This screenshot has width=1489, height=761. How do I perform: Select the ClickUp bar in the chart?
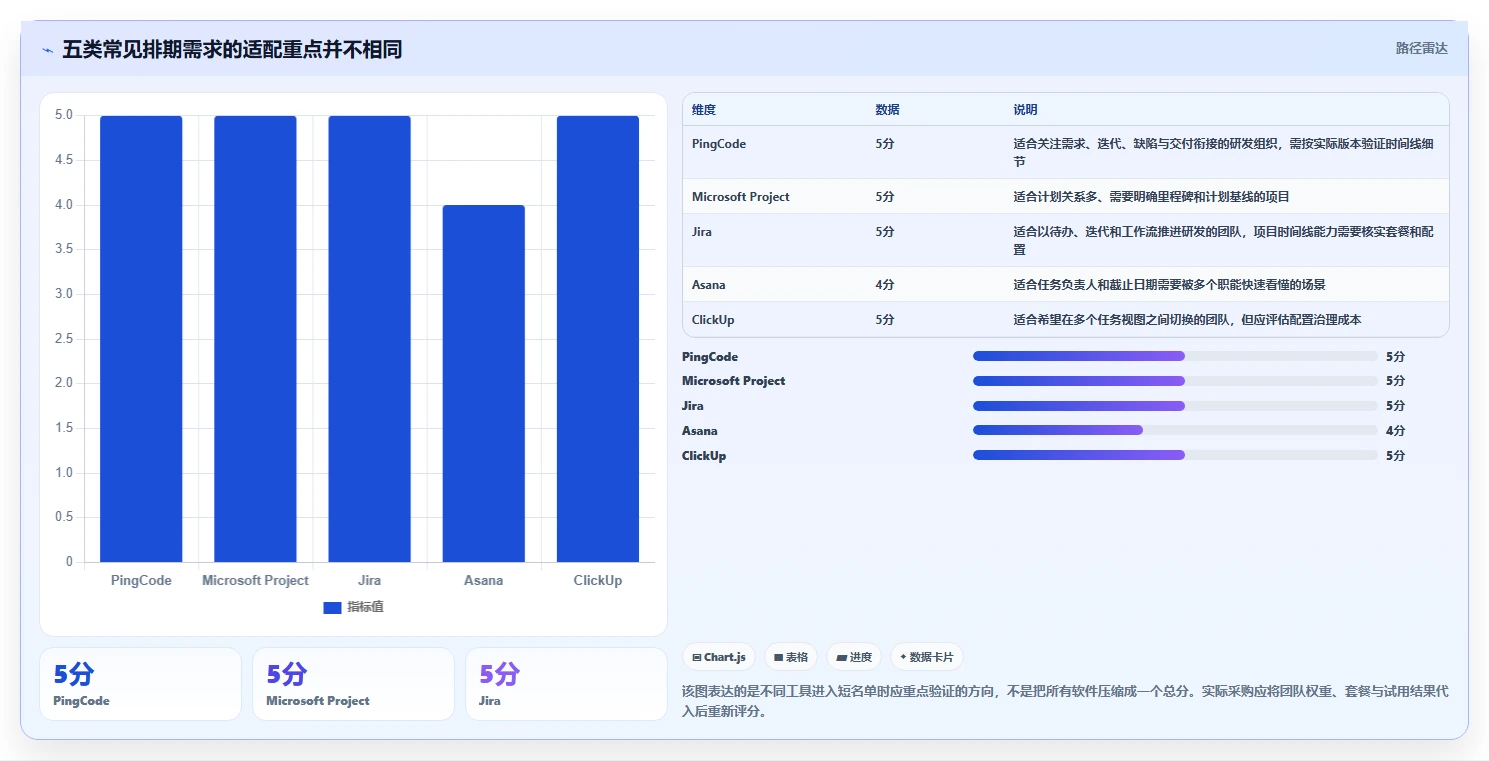[598, 339]
